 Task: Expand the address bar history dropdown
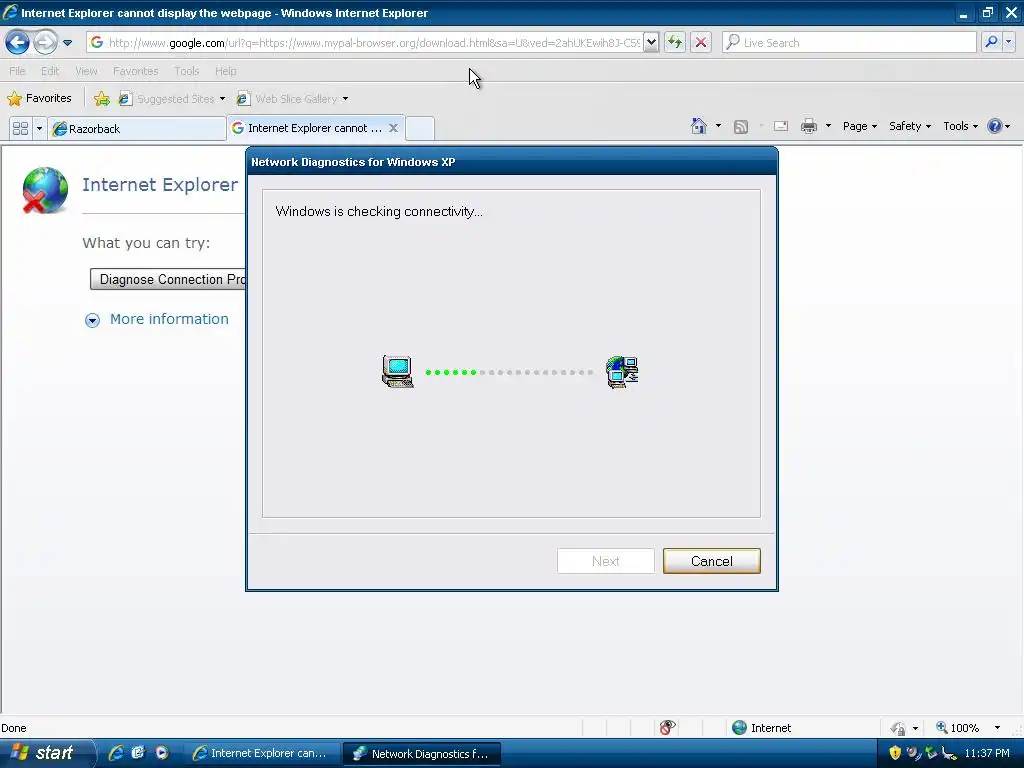pos(651,42)
